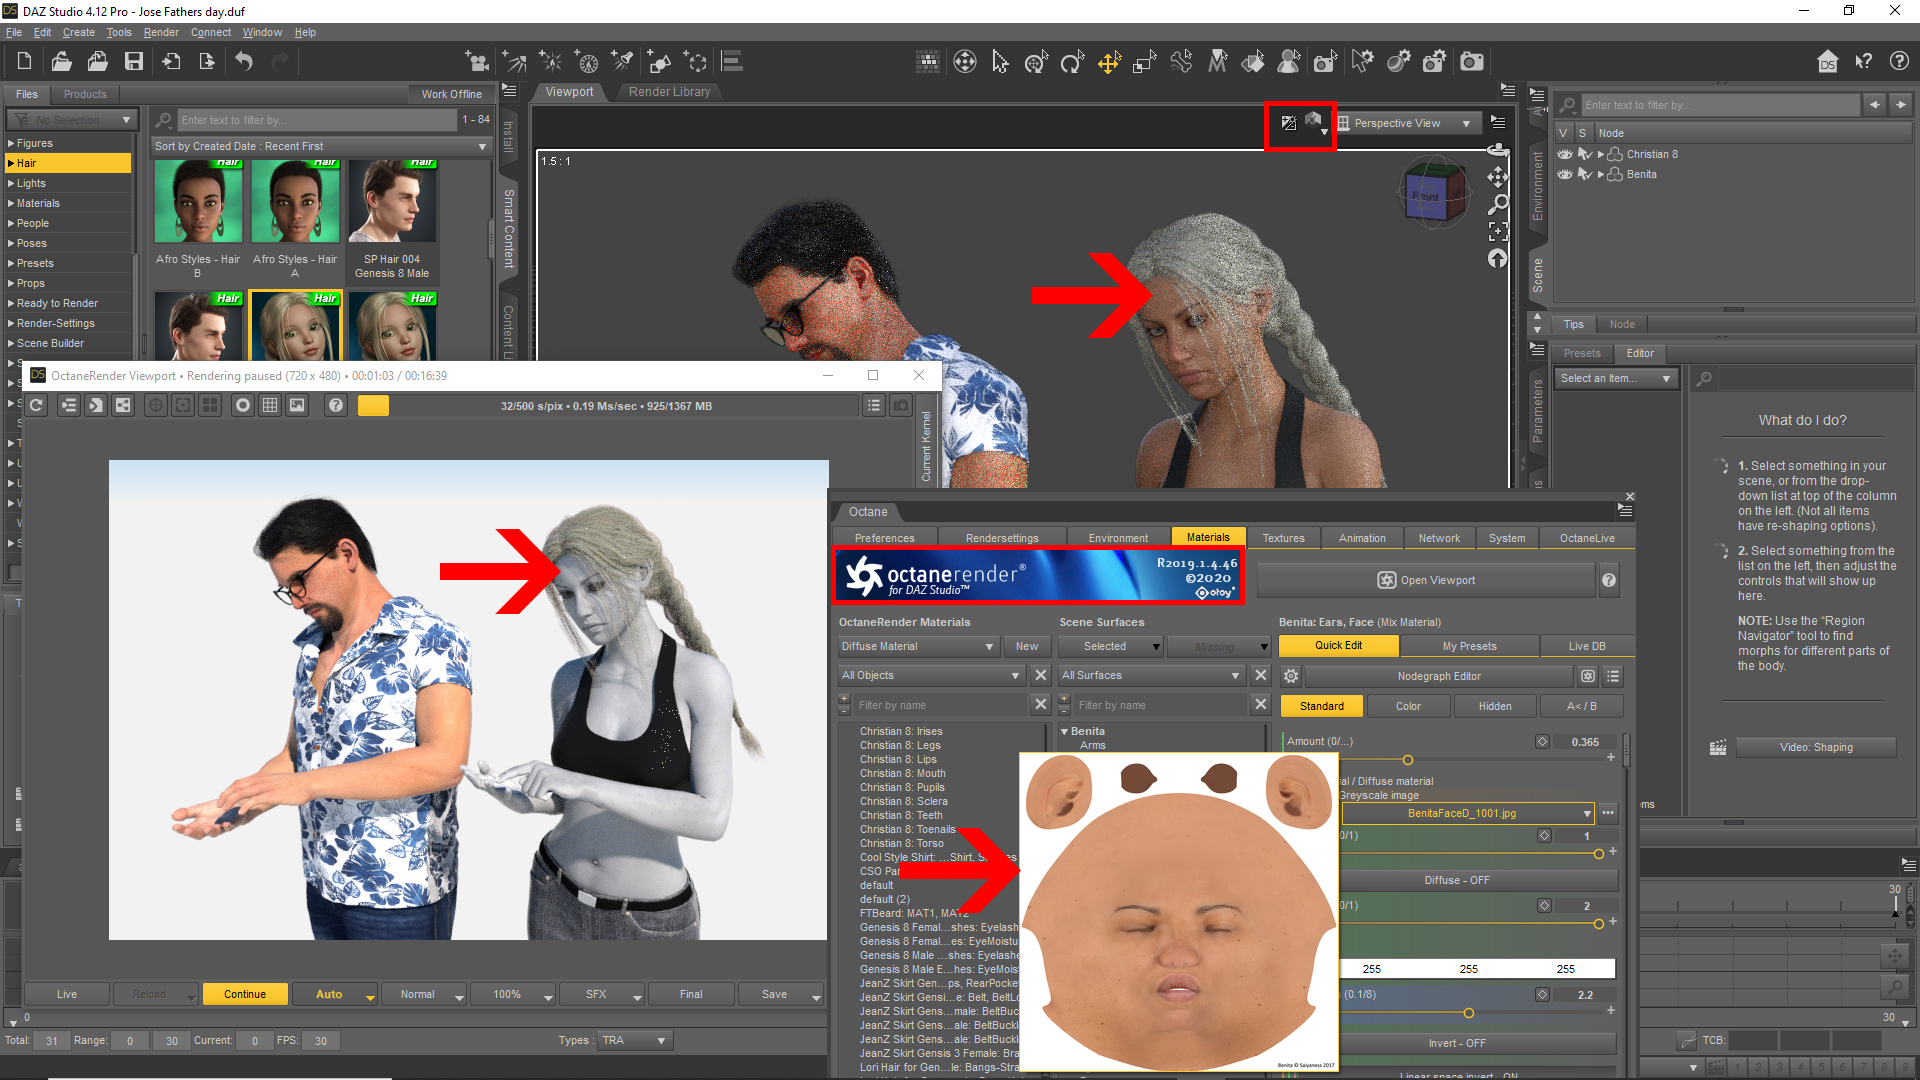Toggle visibility eye for Benita
1920x1080 pixels.
point(1565,174)
